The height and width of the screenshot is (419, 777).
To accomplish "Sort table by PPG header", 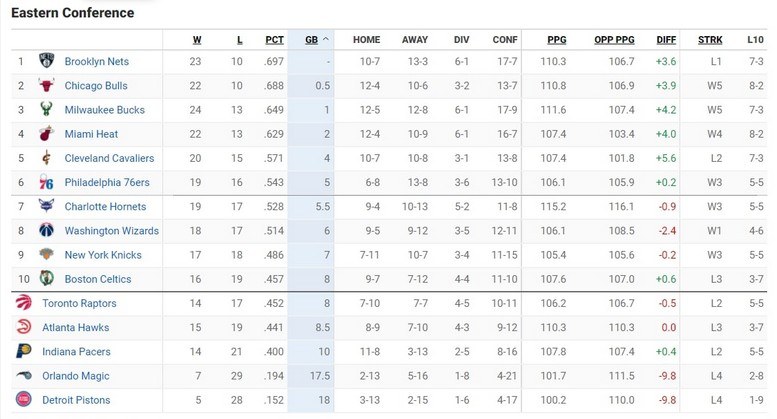I will coord(556,40).
